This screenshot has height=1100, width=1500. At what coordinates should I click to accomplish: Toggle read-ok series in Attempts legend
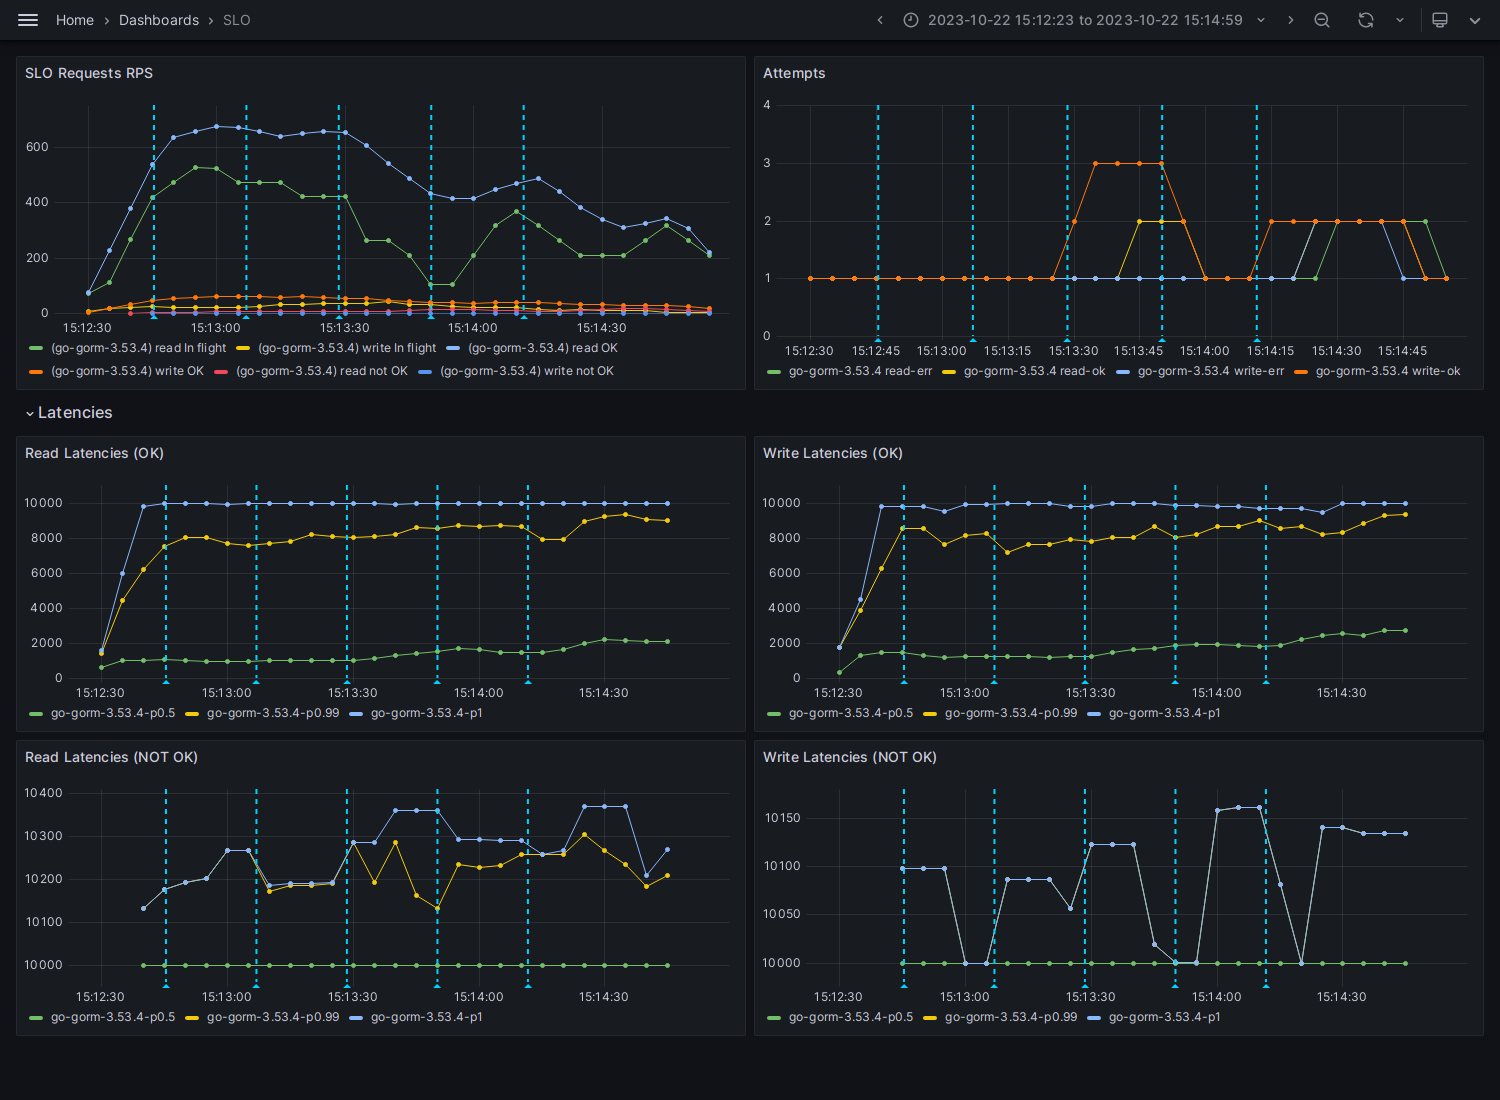pyautogui.click(x=1035, y=371)
